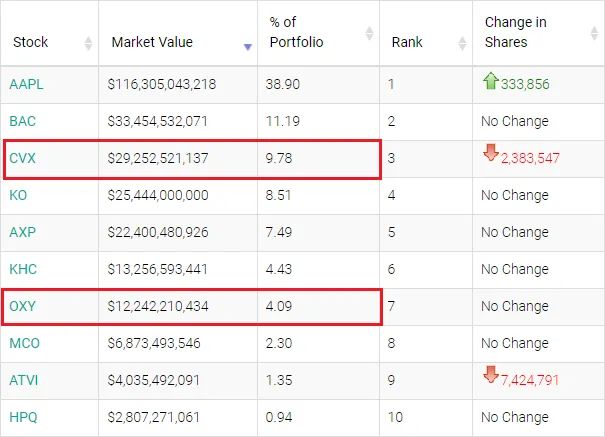
Task: Select the CVX ticker link
Action: click(x=22, y=158)
